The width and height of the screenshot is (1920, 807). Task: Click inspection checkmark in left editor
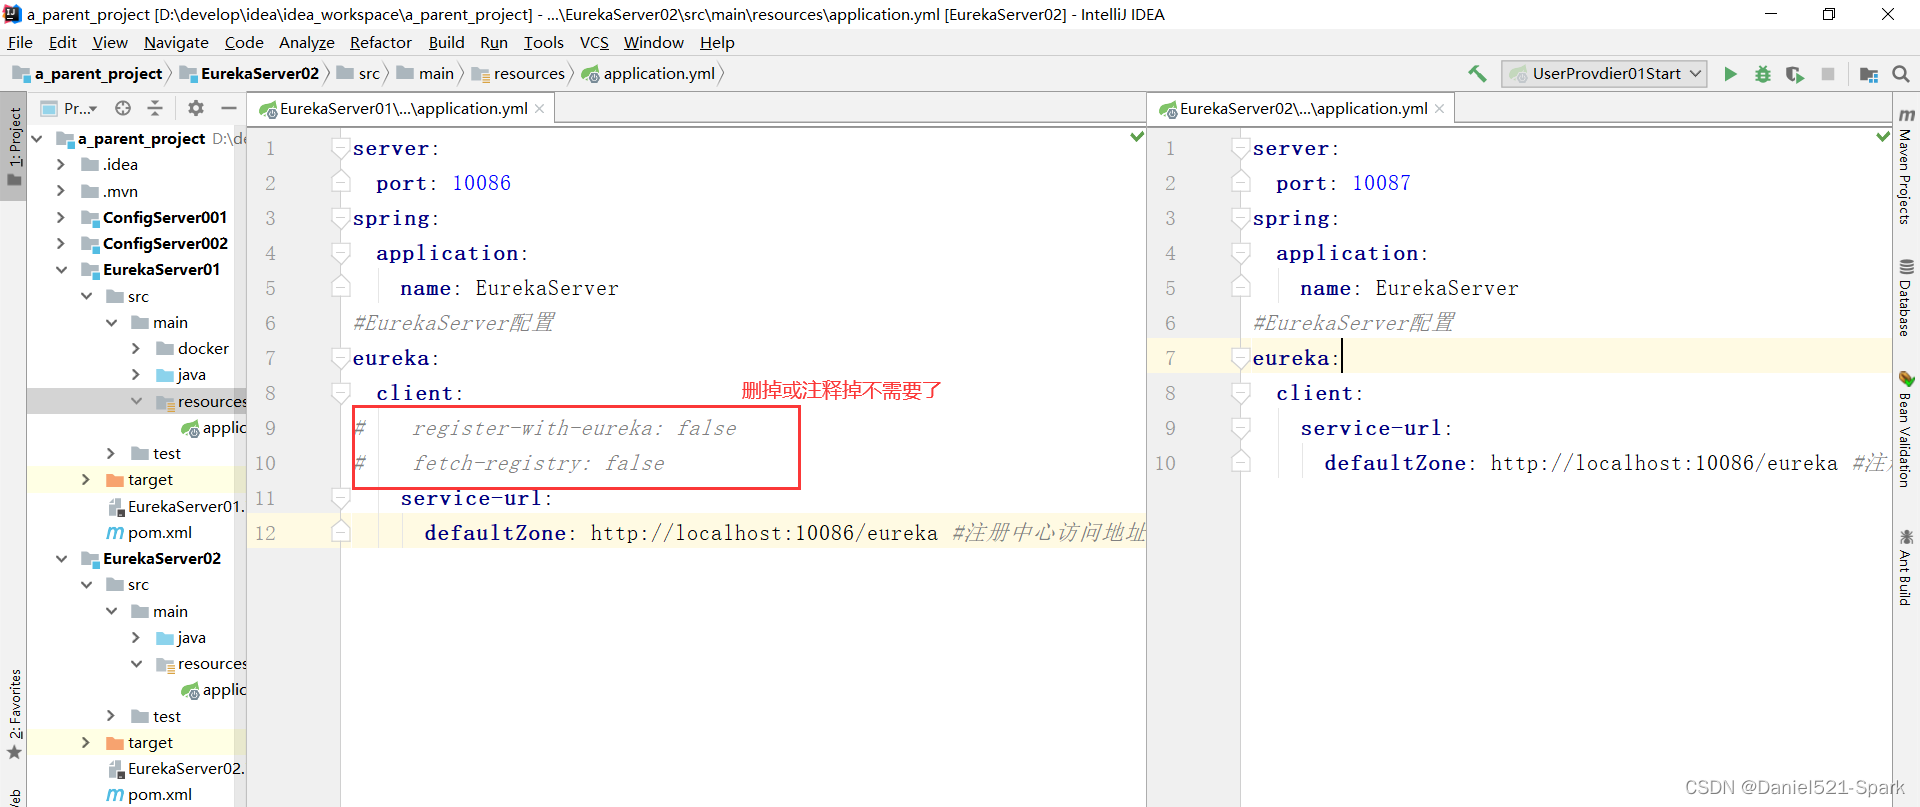pyautogui.click(x=1137, y=136)
